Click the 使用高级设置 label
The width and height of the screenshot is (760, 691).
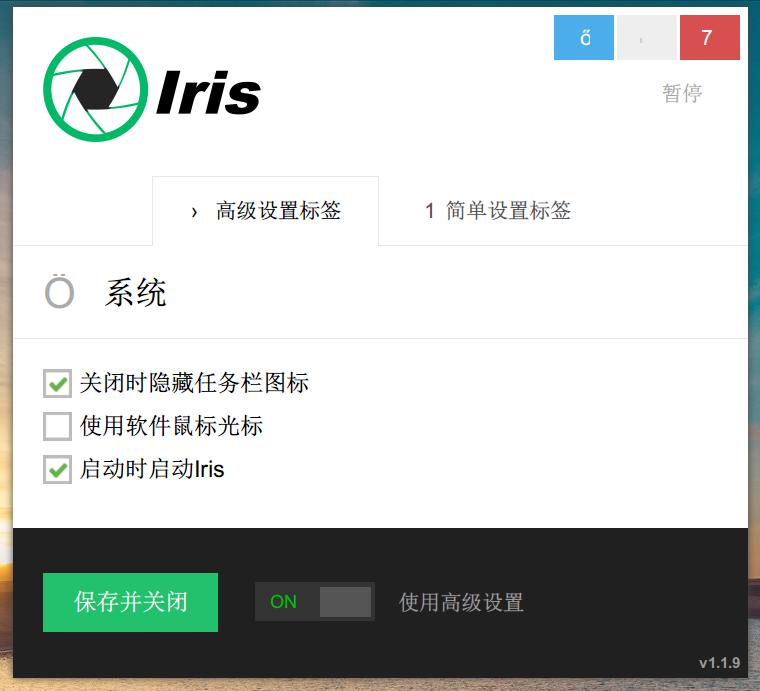[461, 602]
